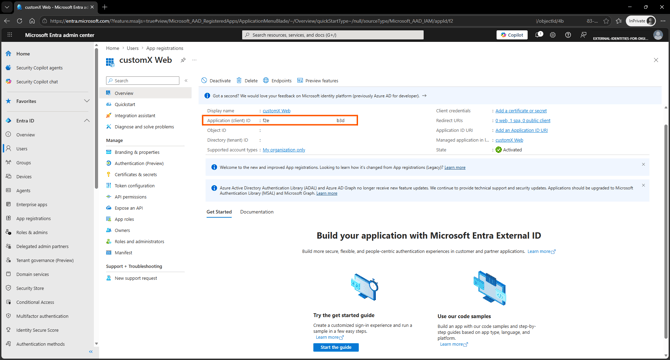Select Users in left navigation

click(x=21, y=149)
